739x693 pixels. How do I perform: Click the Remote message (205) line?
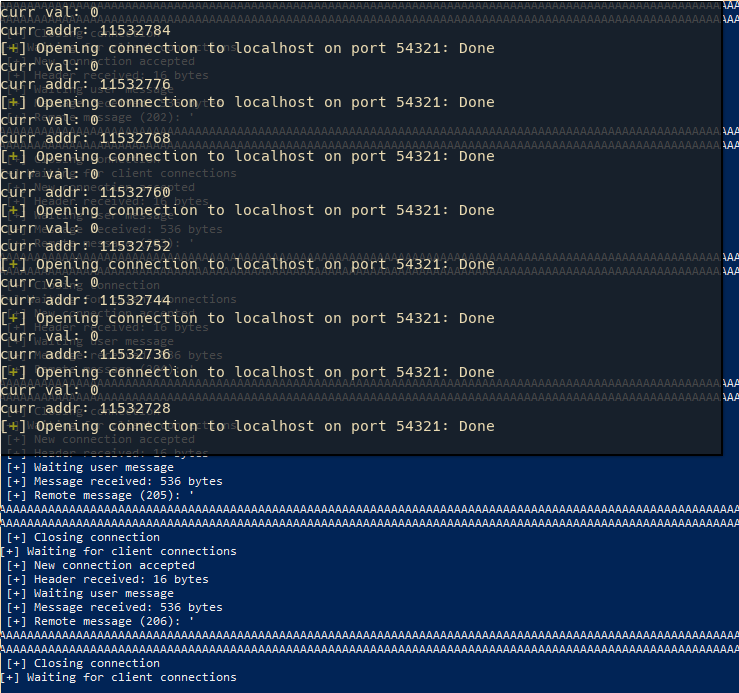click(x=100, y=495)
